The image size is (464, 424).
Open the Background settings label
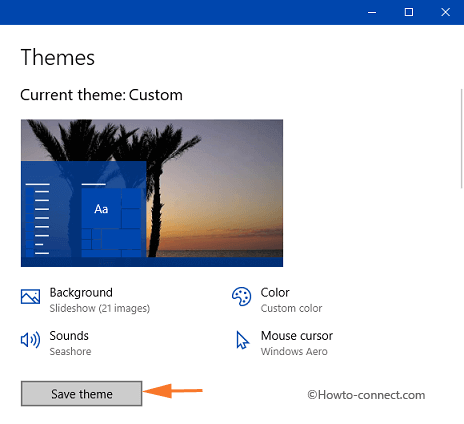(81, 292)
